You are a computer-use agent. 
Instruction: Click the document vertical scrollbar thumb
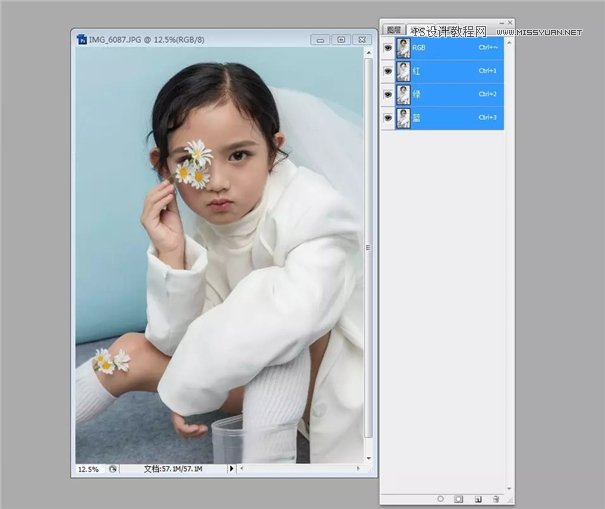368,248
